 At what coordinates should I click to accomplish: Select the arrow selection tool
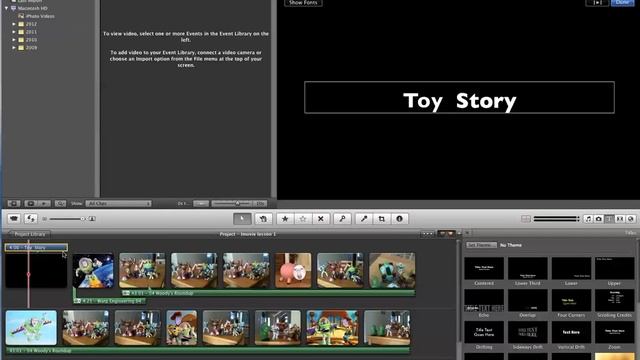tap(242, 219)
